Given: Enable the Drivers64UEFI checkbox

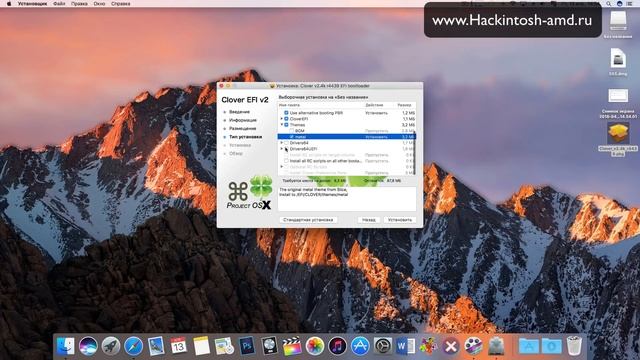Looking at the screenshot, I should (286, 149).
